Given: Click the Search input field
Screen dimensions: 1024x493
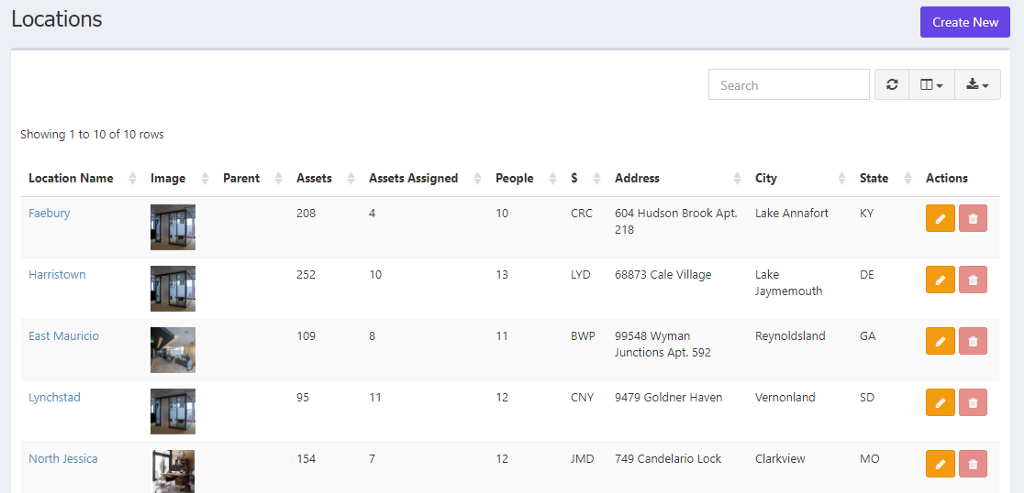Looking at the screenshot, I should coord(788,85).
